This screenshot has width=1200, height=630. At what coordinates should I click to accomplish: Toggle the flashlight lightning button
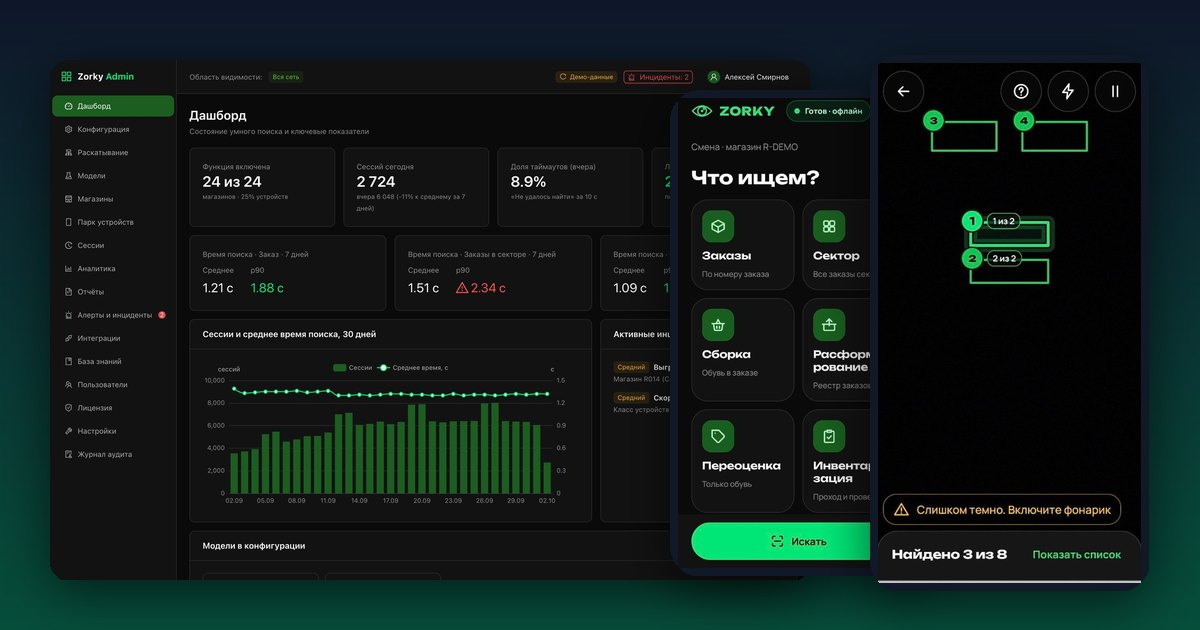1068,91
